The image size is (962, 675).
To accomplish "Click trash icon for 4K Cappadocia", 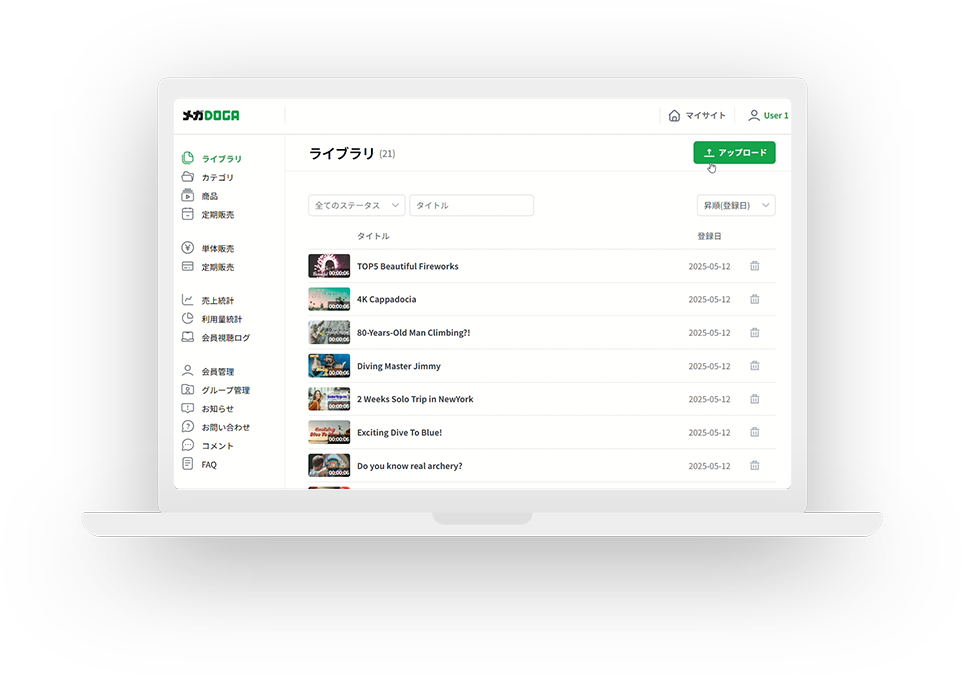I will [755, 299].
